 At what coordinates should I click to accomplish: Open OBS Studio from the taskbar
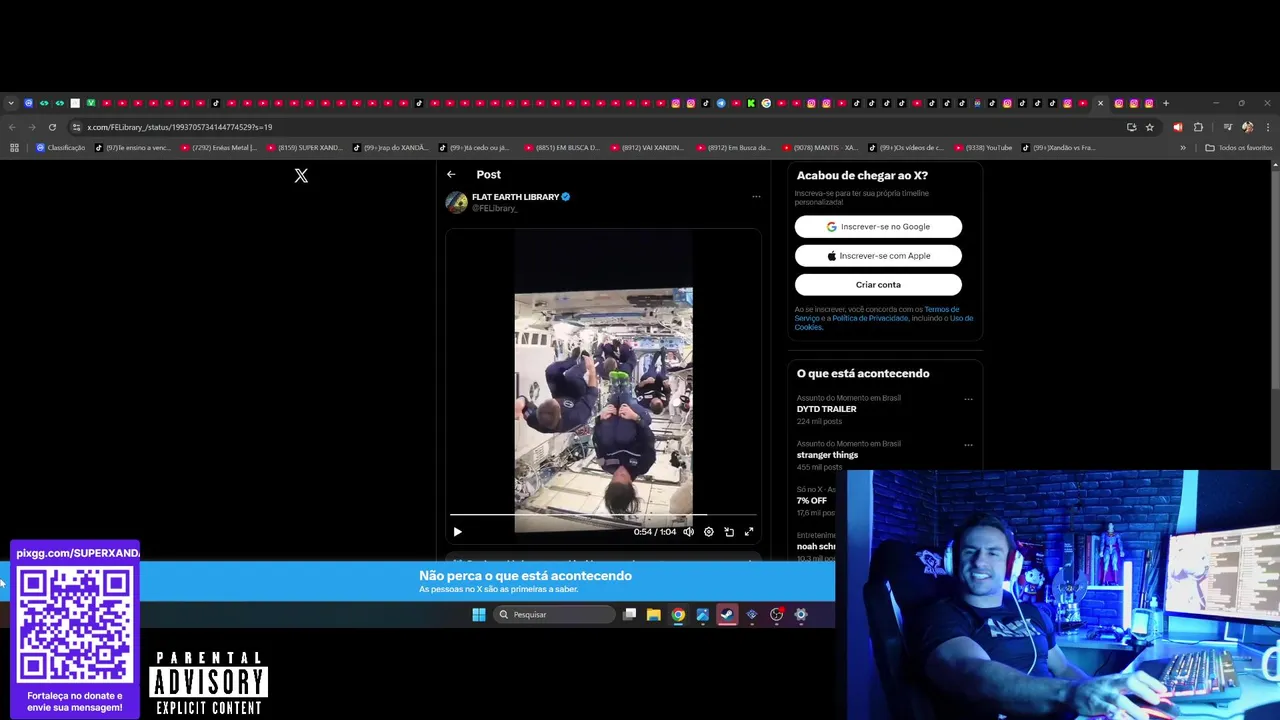click(776, 615)
